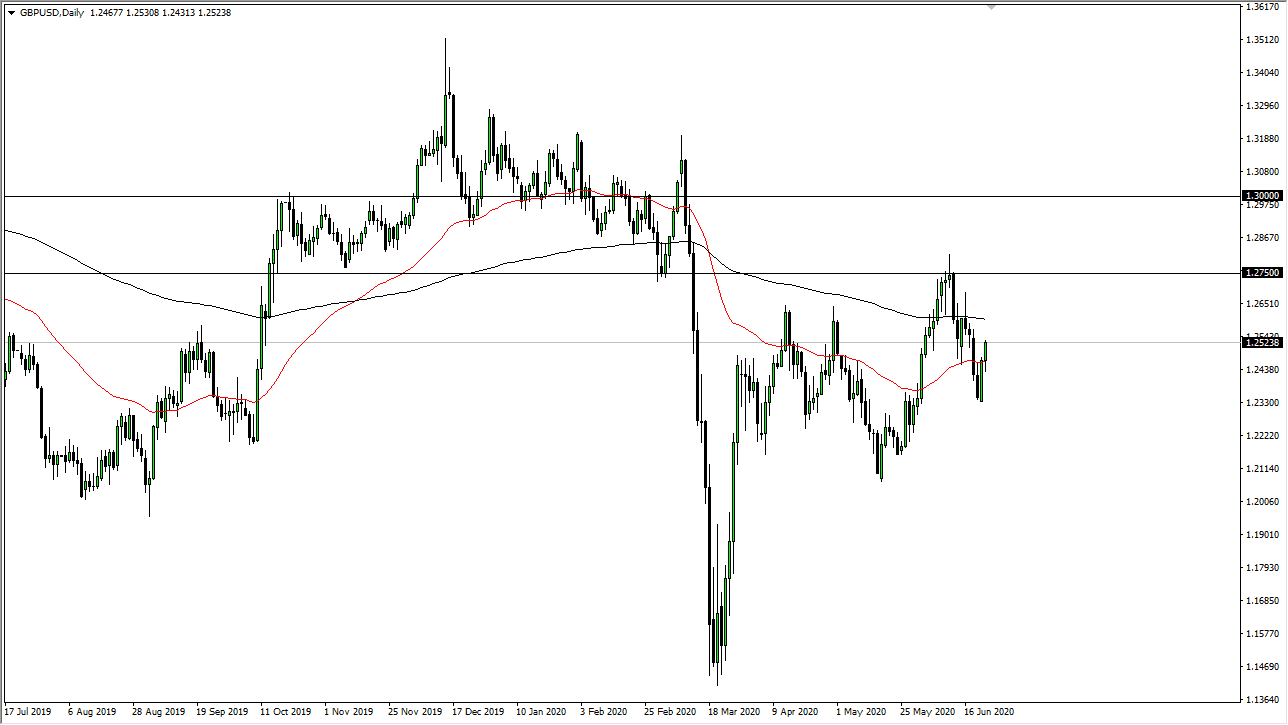Screen dimensions: 1288x725
Task: Click the 1.22220 price scale value
Action: (1263, 436)
